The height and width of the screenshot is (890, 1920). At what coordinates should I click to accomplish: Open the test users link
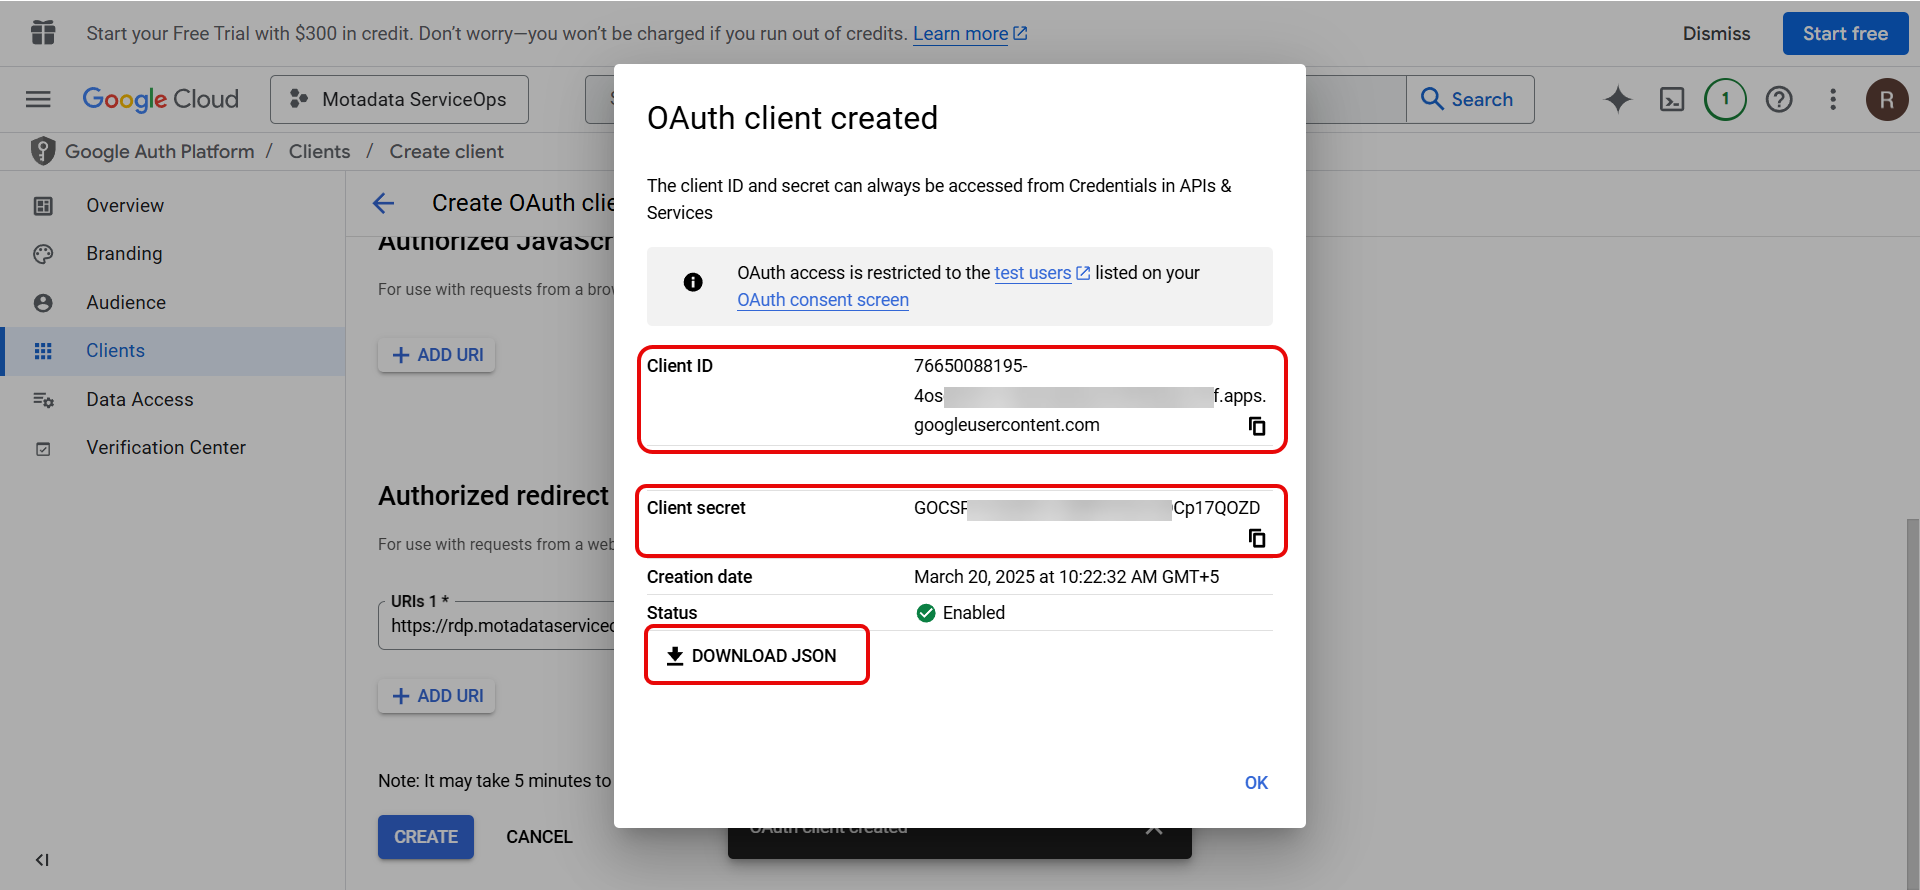1033,273
